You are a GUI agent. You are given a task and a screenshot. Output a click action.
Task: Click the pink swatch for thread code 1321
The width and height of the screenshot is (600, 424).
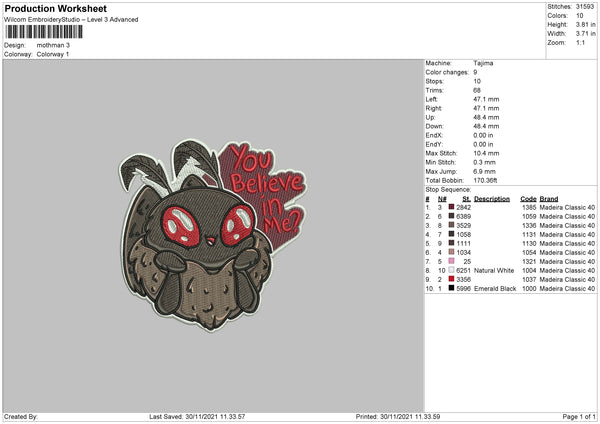tap(452, 261)
